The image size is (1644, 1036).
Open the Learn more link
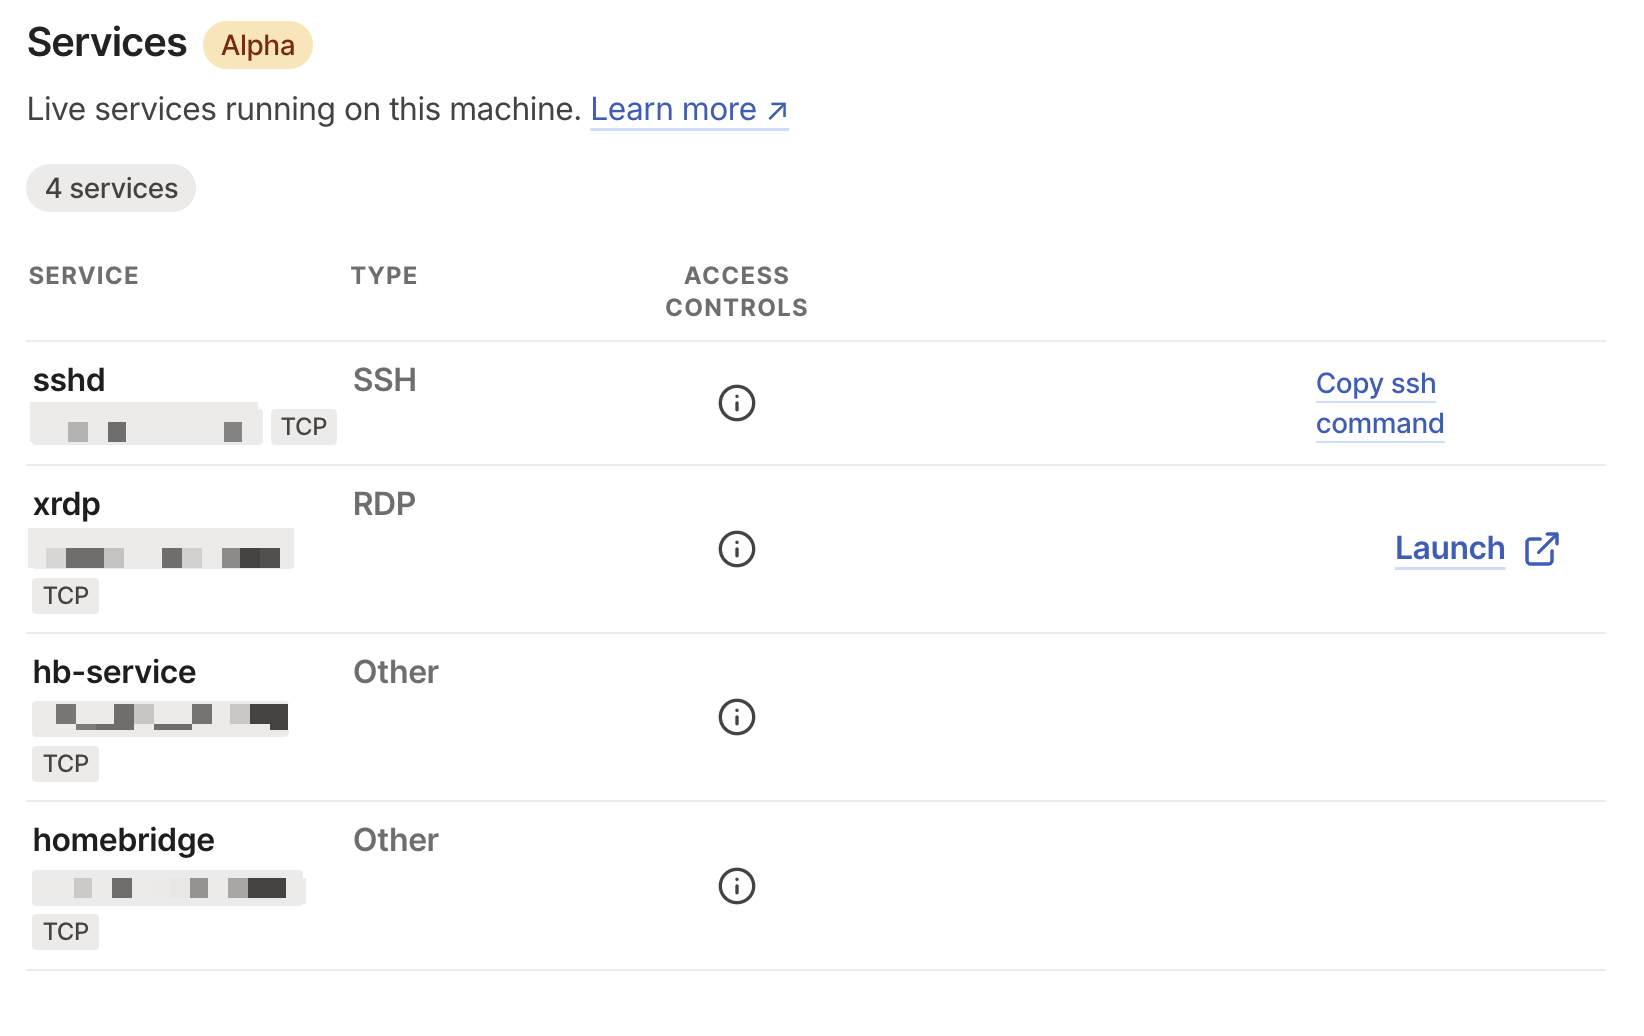[x=673, y=109]
